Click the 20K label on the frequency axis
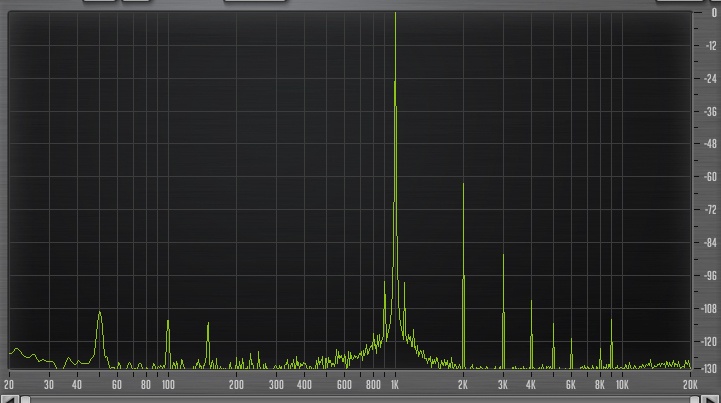The width and height of the screenshot is (721, 403). tap(689, 384)
